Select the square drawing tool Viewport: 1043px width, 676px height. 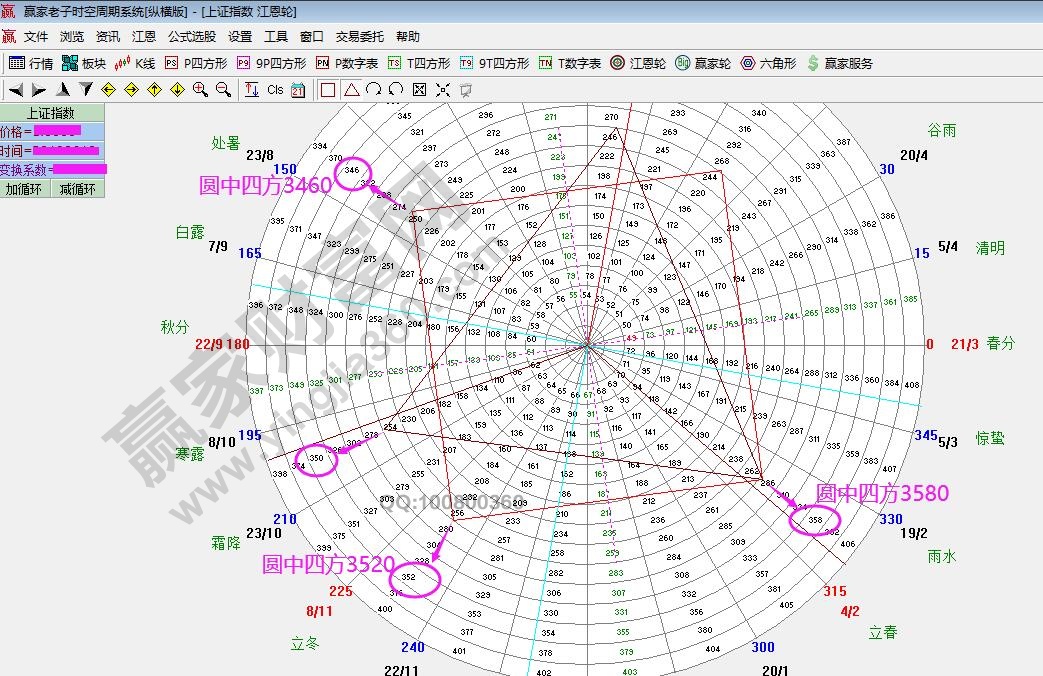(x=327, y=90)
